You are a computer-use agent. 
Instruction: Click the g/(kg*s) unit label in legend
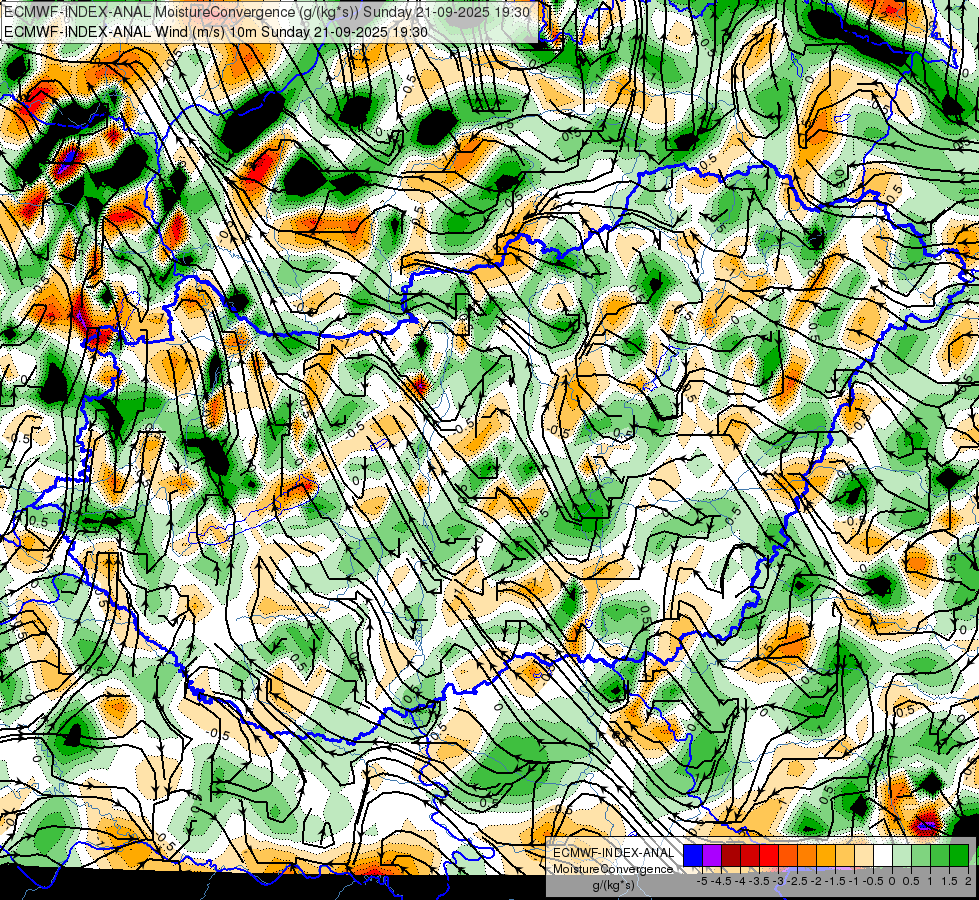point(613,886)
